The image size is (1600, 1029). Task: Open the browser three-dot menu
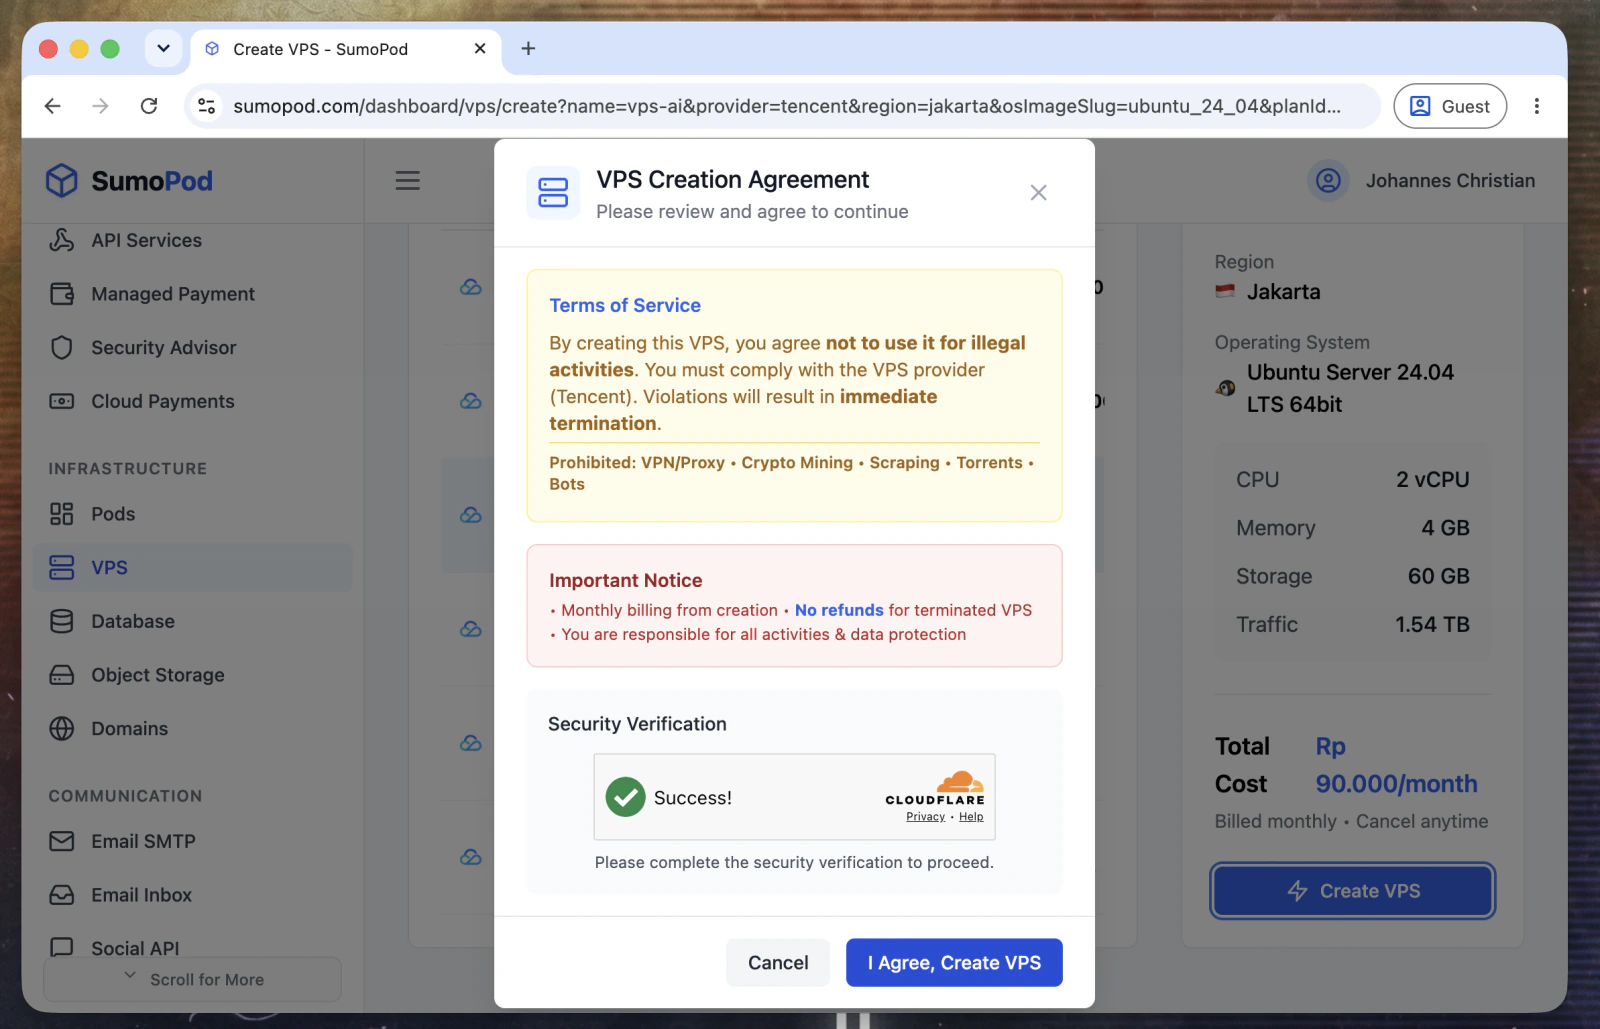tap(1537, 106)
